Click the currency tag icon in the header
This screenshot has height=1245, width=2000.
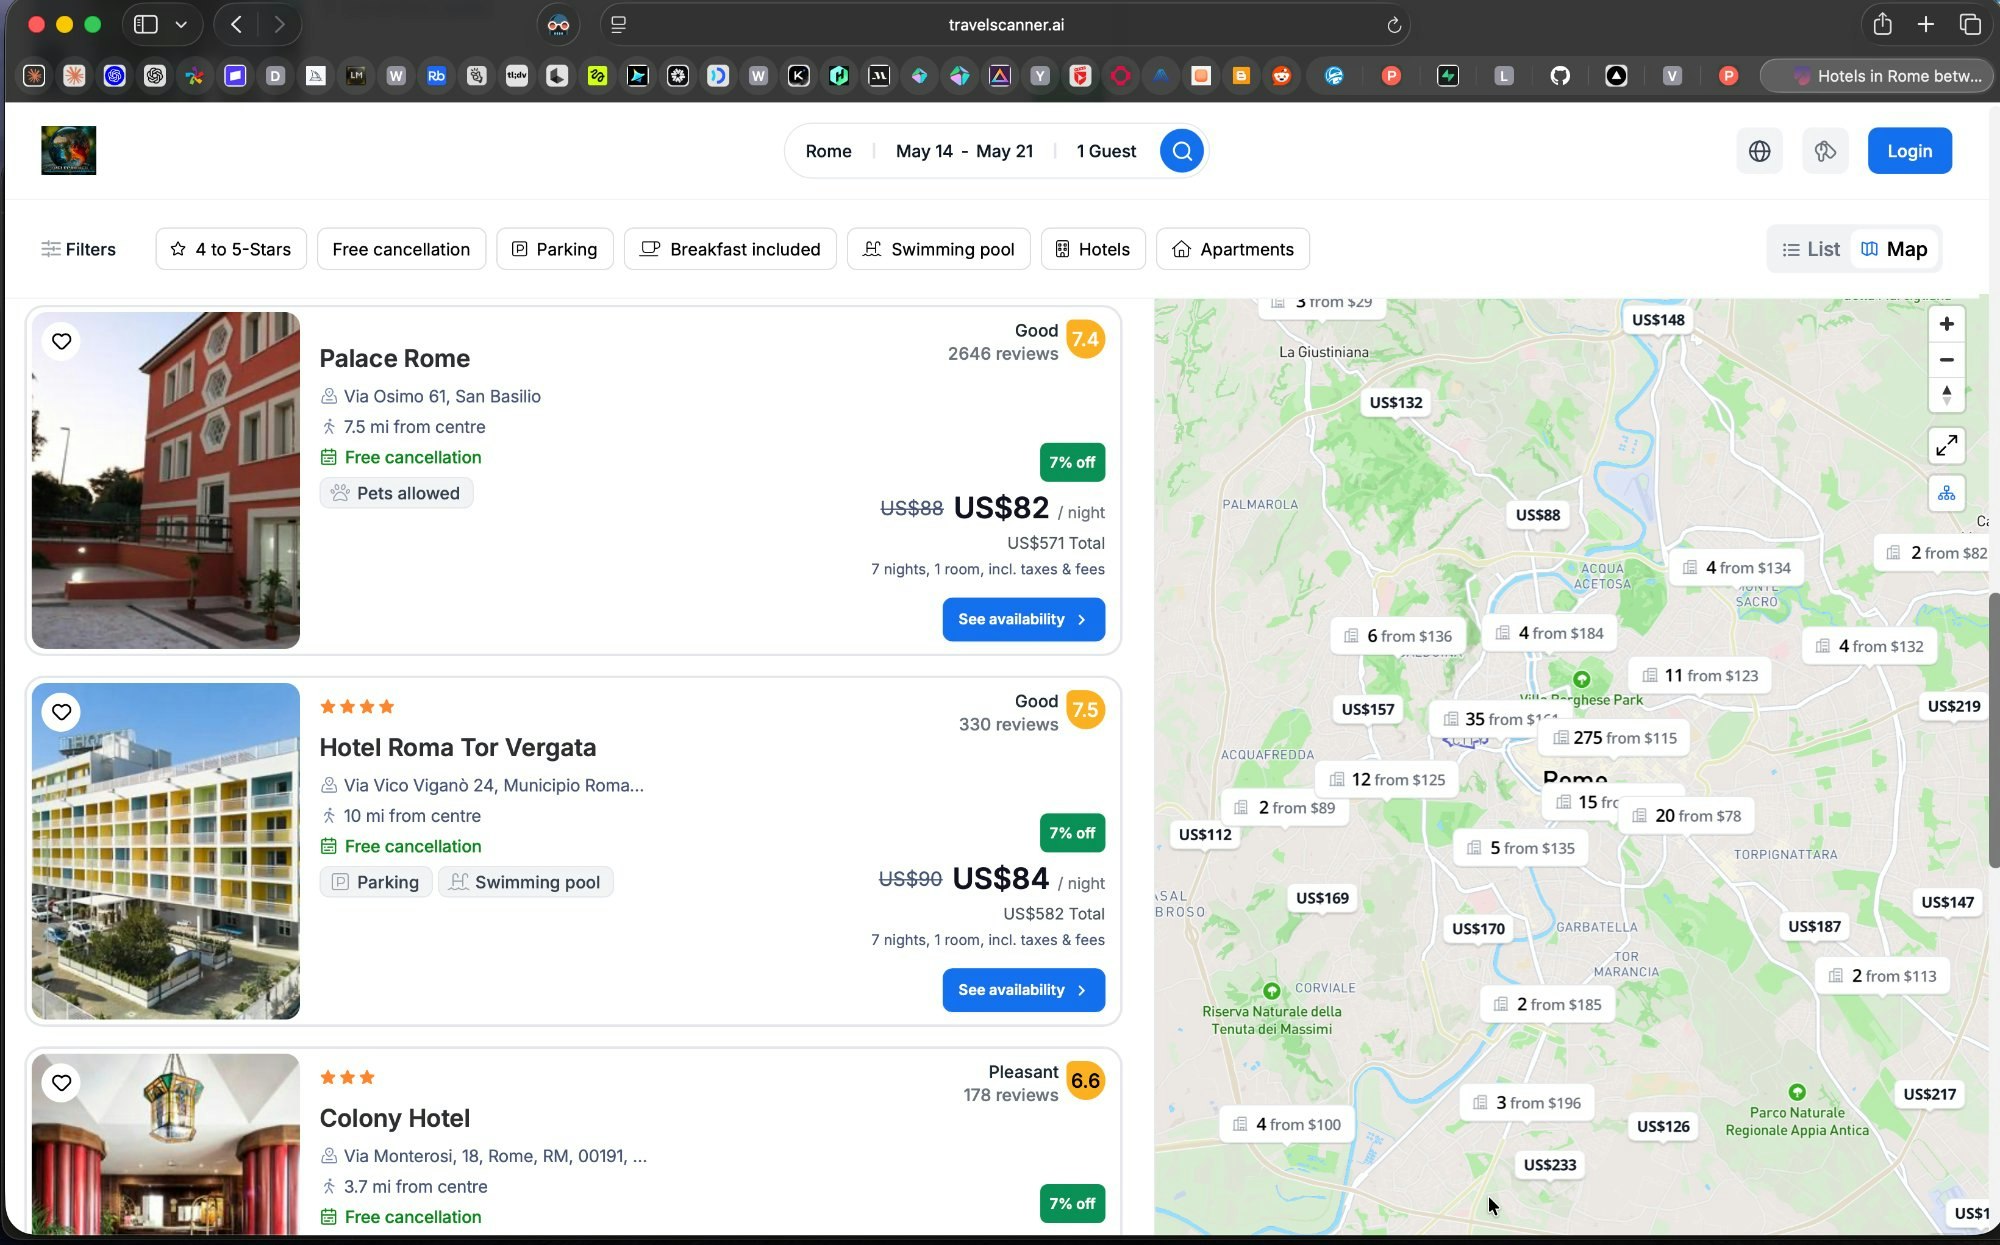pos(1825,150)
